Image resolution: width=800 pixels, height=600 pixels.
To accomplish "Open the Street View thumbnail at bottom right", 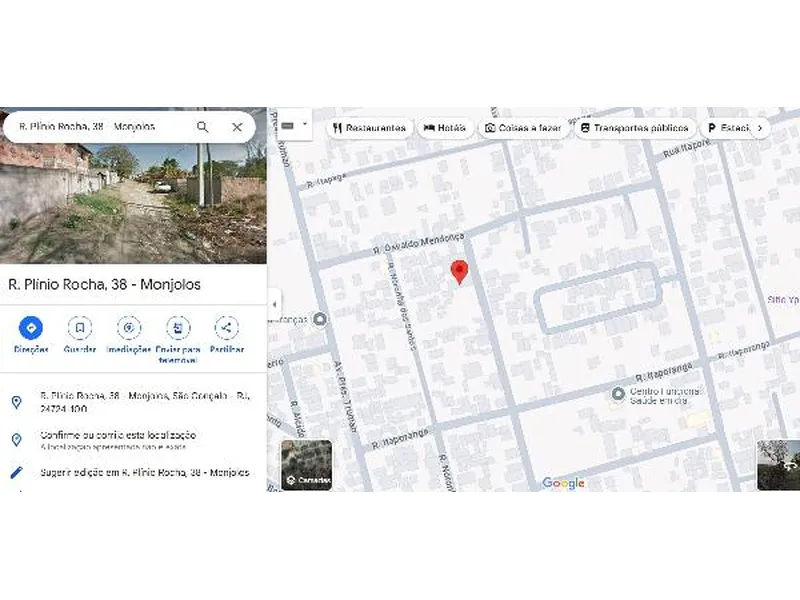I will (778, 465).
